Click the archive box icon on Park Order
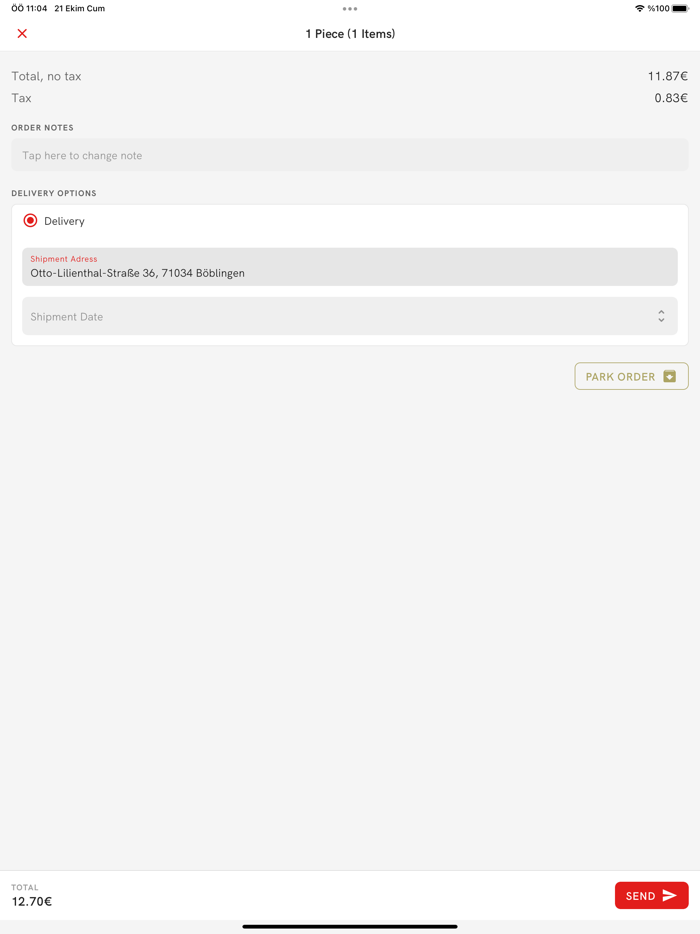Screen dimensions: 700x934 pos(670,376)
